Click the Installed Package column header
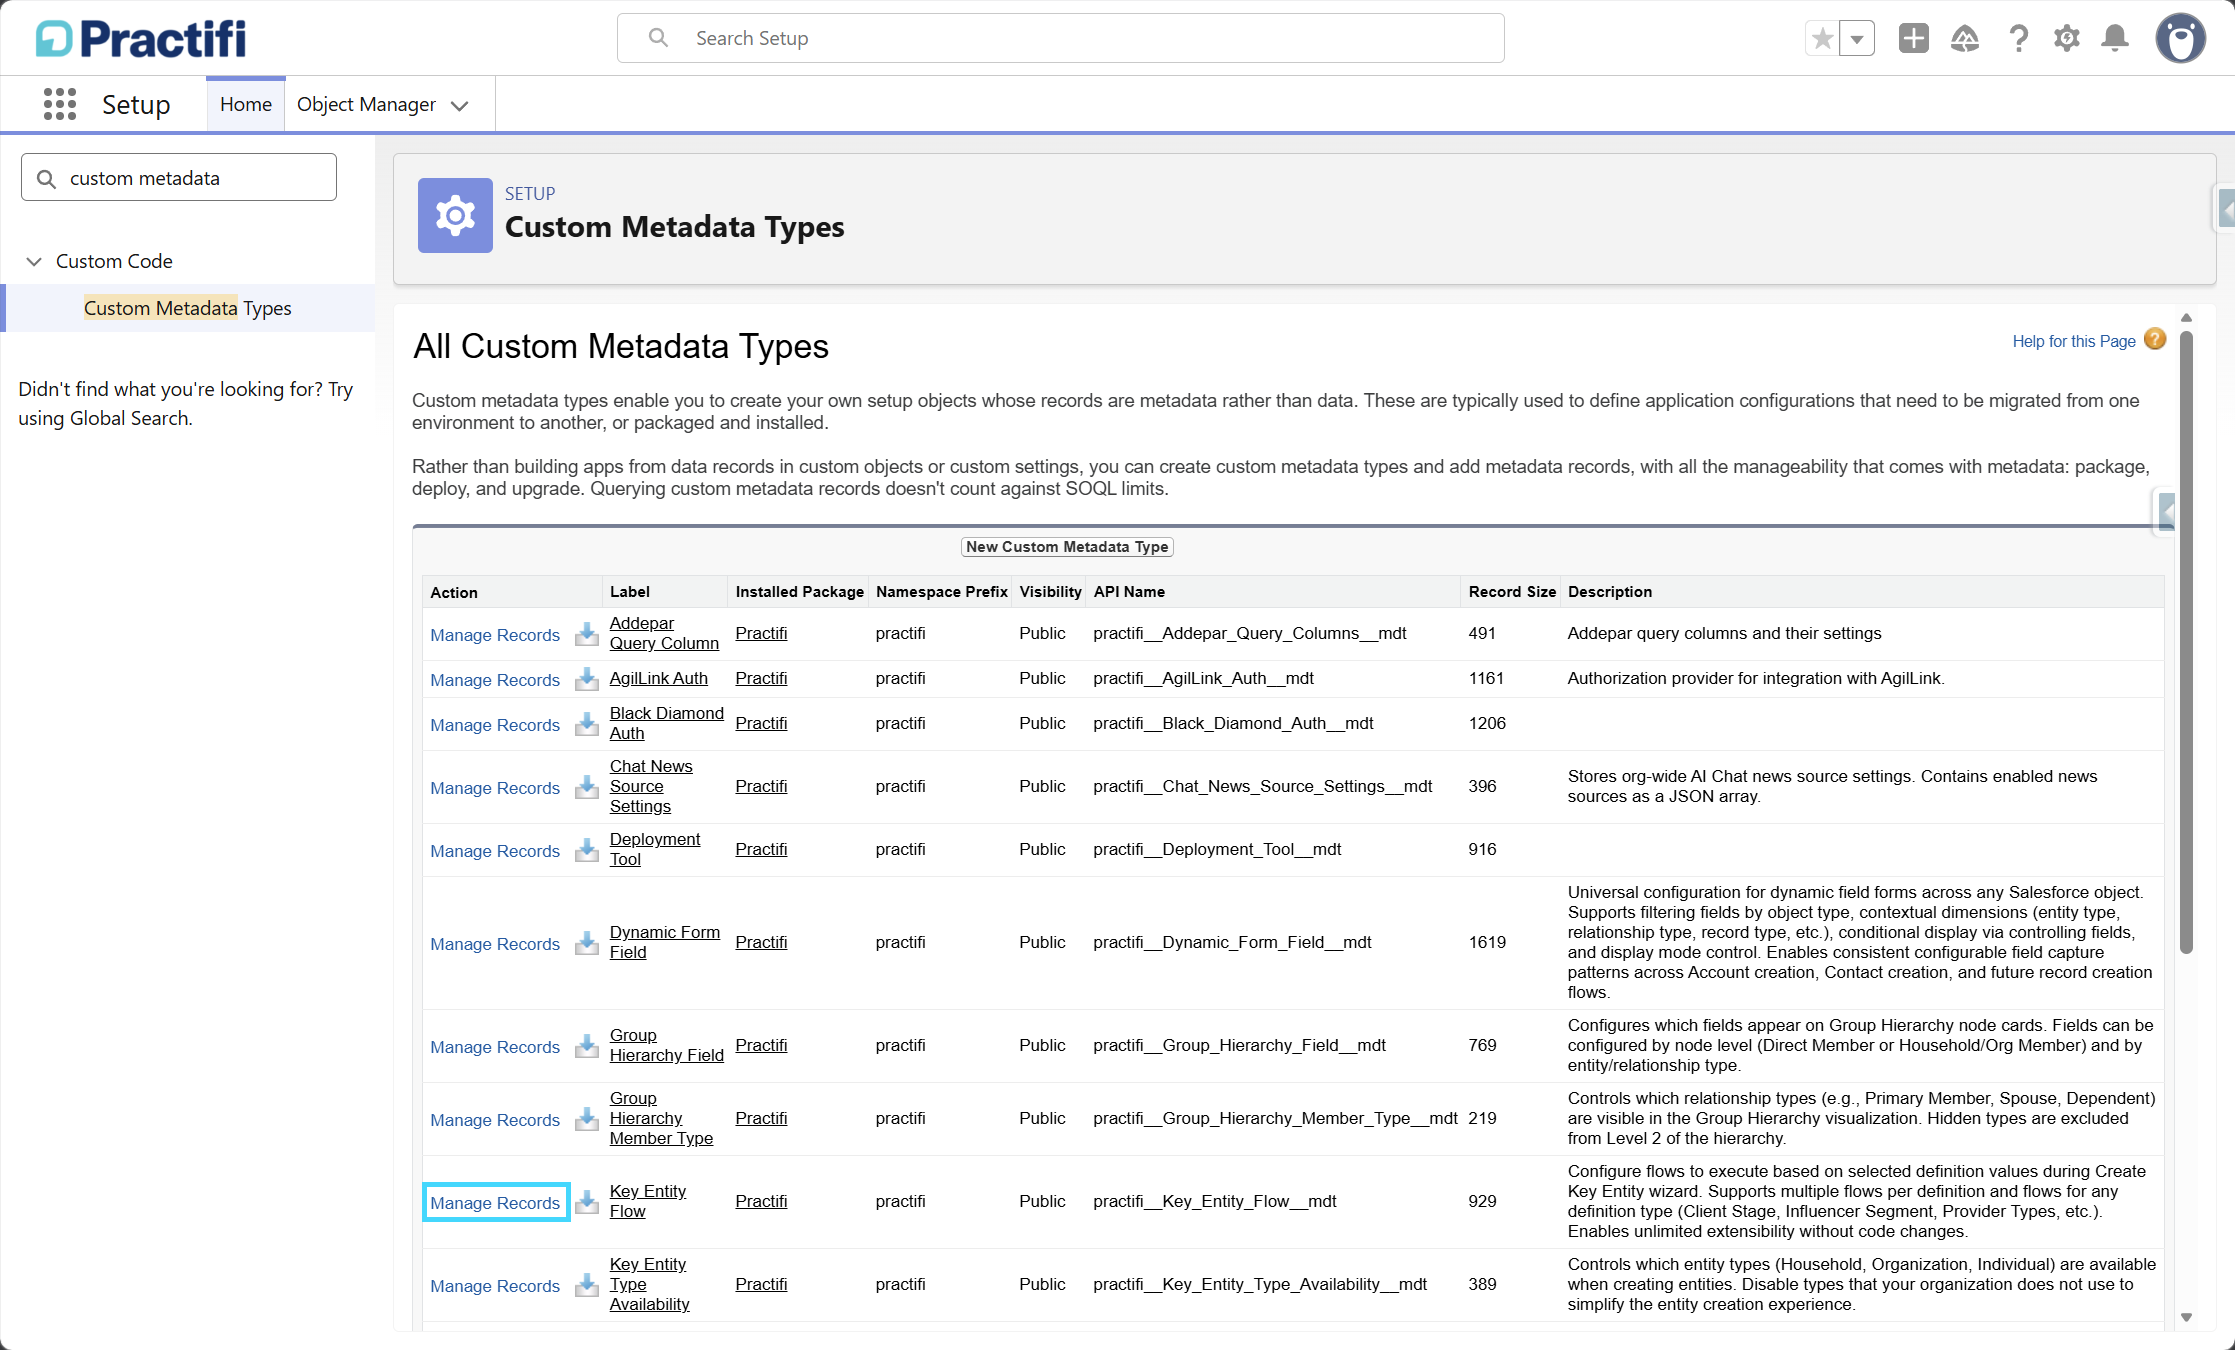The image size is (2235, 1350). pyautogui.click(x=799, y=592)
